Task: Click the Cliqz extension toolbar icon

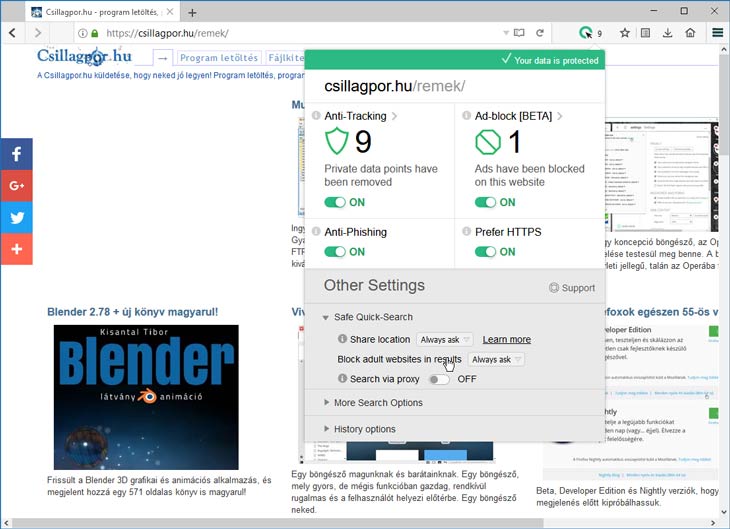Action: pyautogui.click(x=586, y=33)
